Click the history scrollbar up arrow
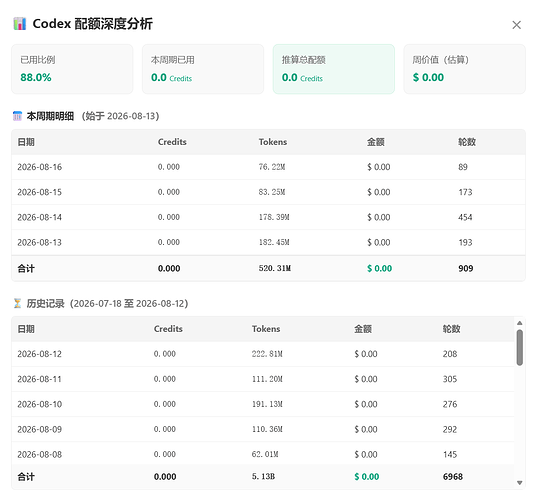 tap(519, 323)
